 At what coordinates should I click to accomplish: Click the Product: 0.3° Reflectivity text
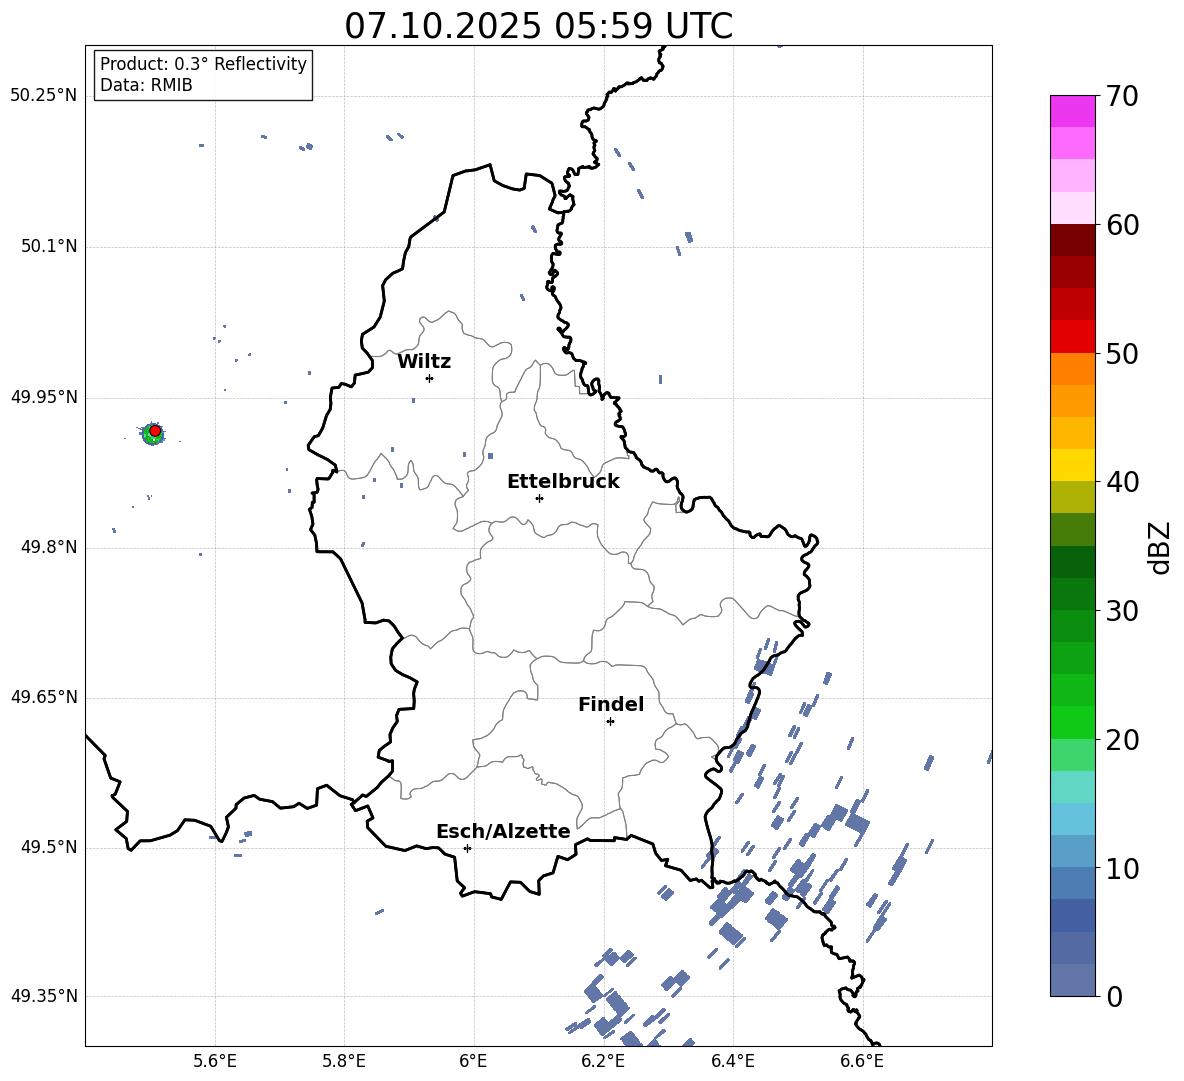point(203,64)
